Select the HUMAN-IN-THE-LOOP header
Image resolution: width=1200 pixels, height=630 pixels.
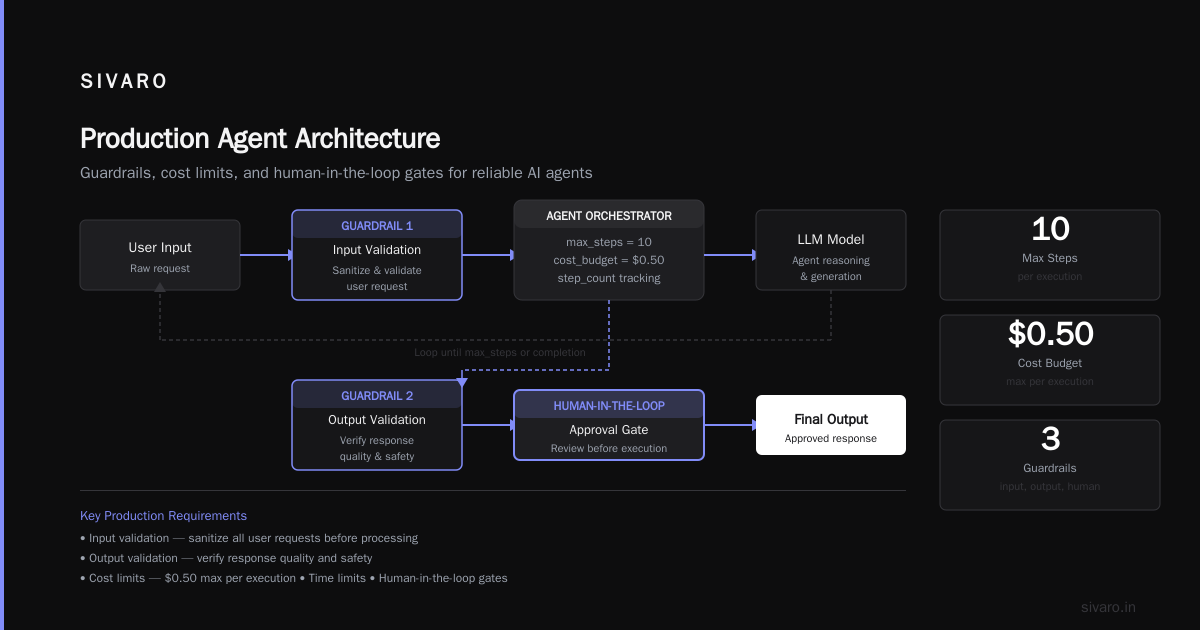click(x=609, y=406)
